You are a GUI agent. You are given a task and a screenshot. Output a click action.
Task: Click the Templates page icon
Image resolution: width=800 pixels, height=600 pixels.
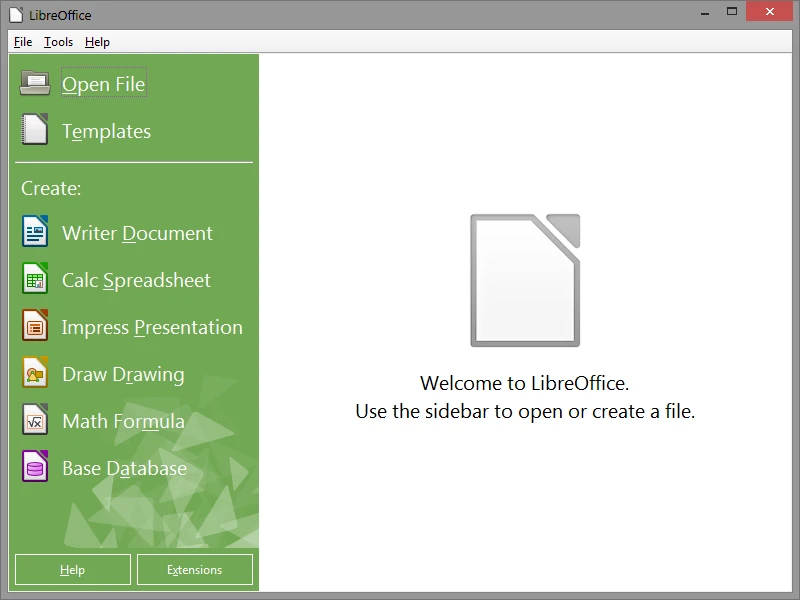pyautogui.click(x=33, y=130)
